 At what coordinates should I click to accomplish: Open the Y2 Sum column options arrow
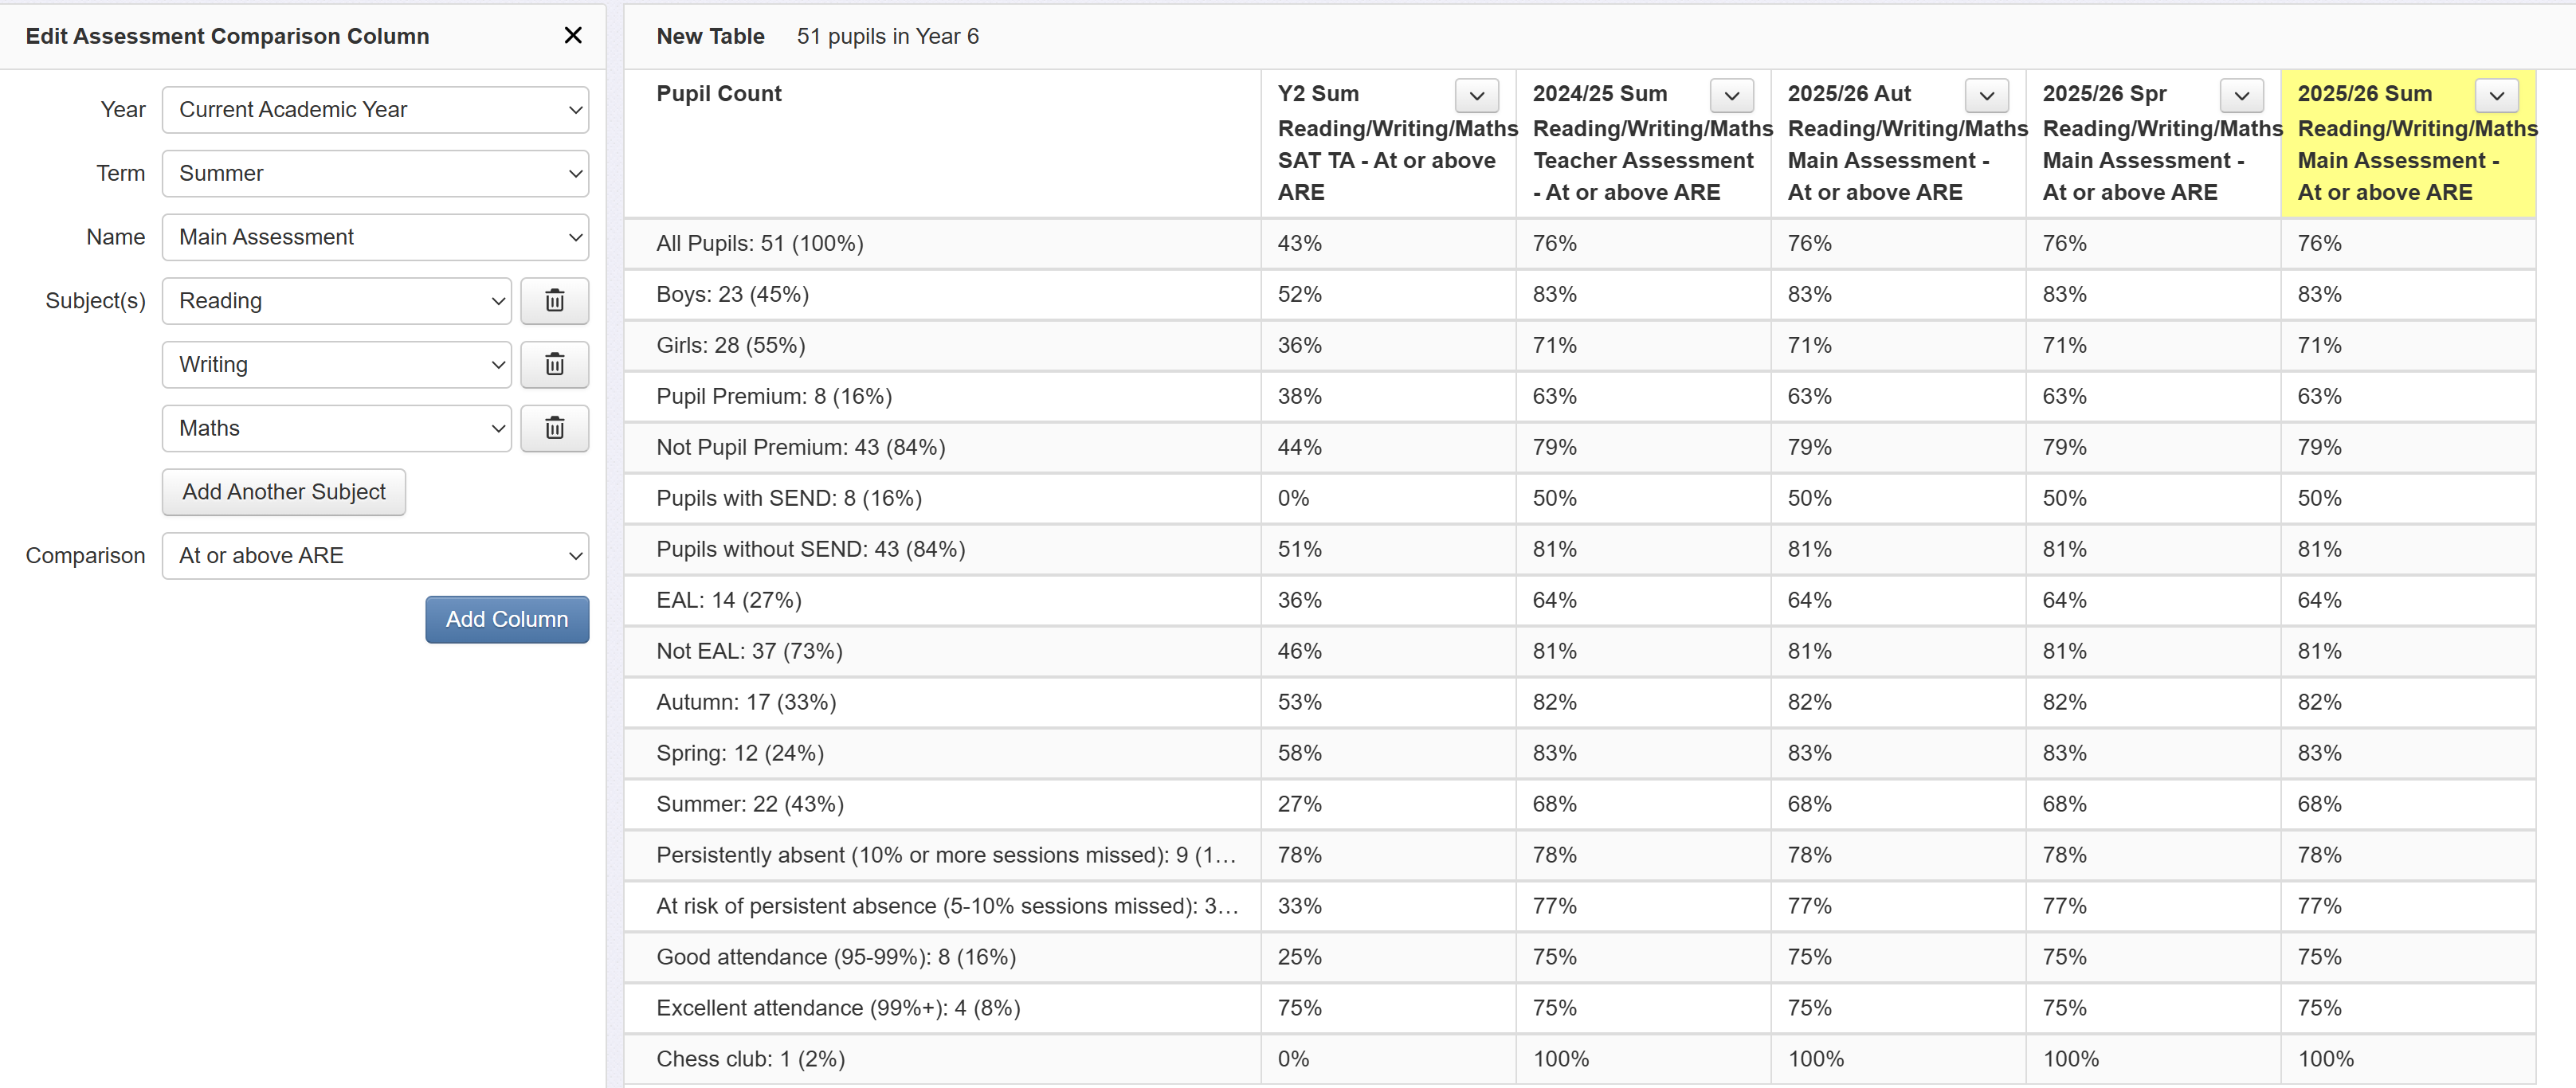click(x=1476, y=95)
